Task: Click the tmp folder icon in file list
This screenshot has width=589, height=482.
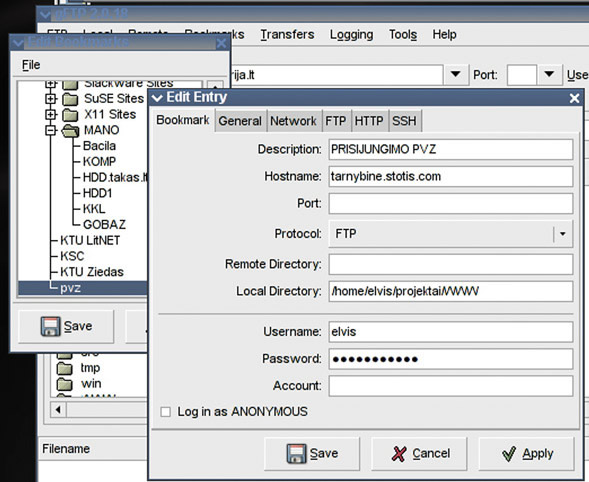Action: click(65, 368)
